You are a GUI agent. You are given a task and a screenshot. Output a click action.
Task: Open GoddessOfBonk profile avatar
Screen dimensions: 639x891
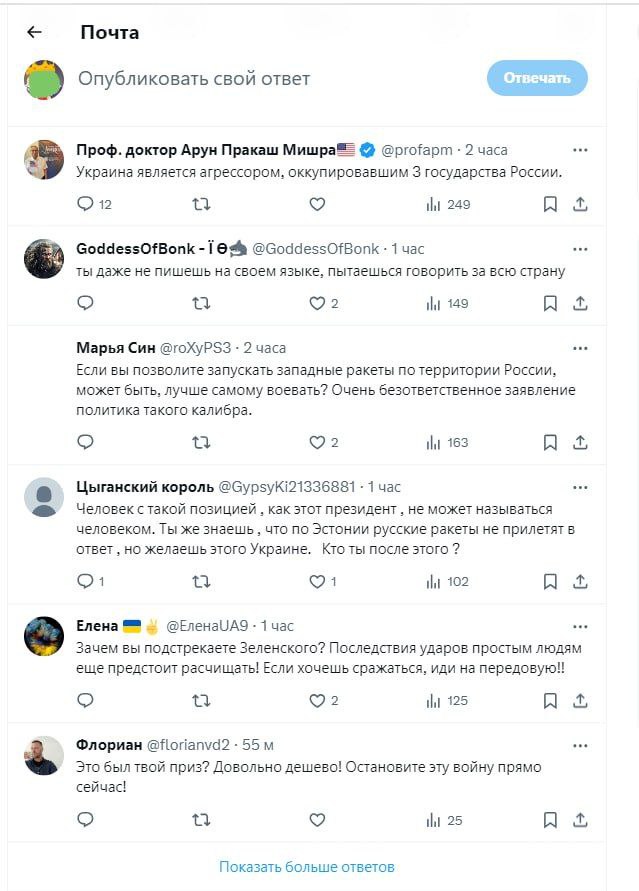44,258
